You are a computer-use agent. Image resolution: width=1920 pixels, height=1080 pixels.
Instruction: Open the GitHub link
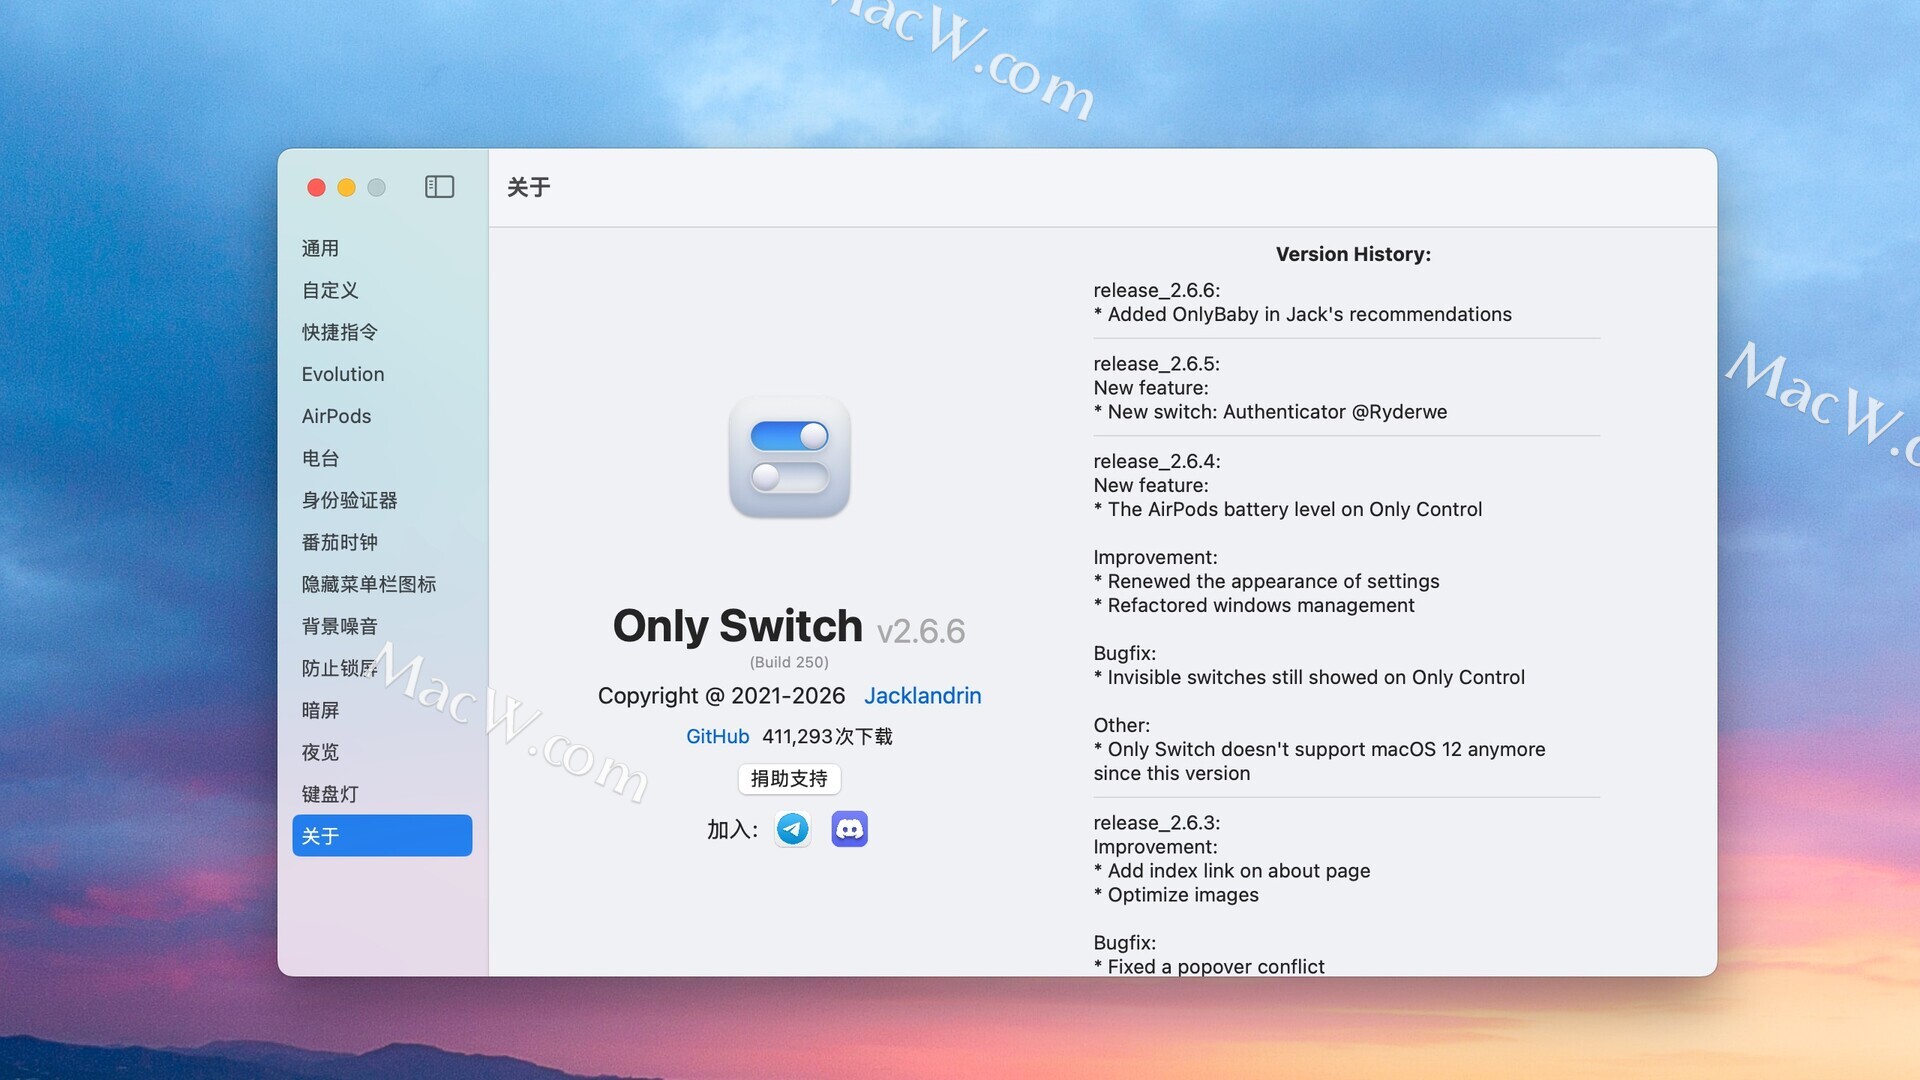tap(717, 737)
